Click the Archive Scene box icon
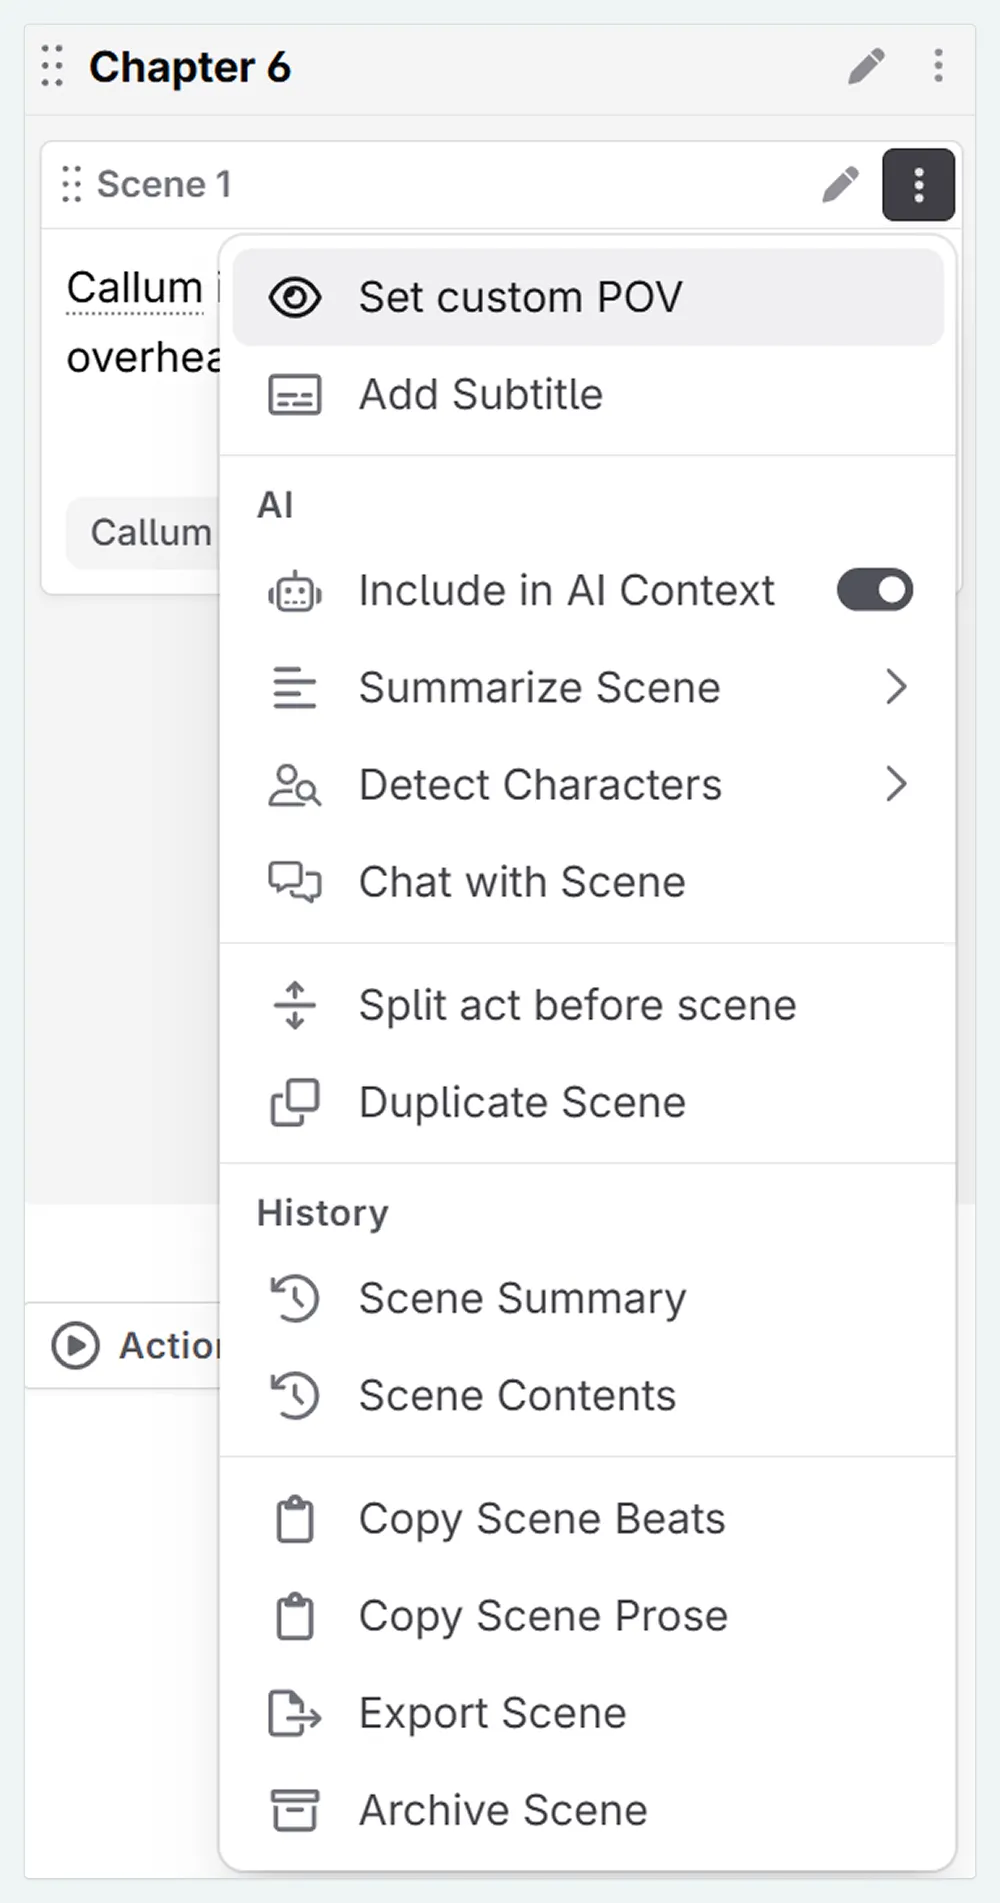 pyautogui.click(x=294, y=1810)
